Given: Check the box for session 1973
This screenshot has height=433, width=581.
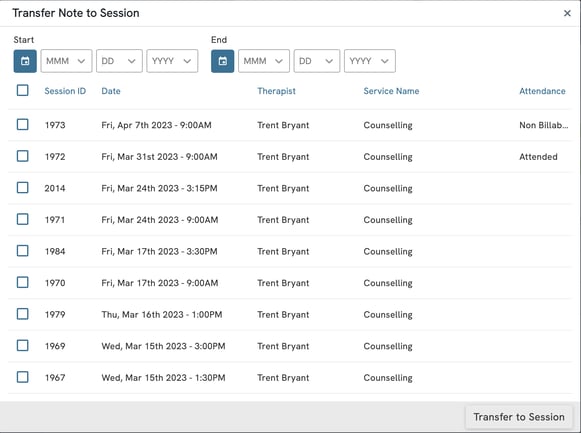Looking at the screenshot, I should pyautogui.click(x=23, y=124).
